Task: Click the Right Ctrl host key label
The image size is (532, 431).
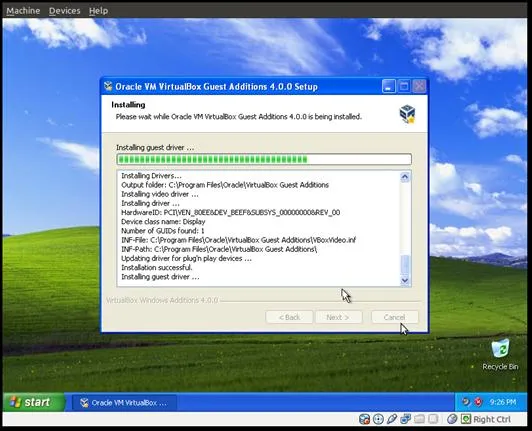Action: [492, 419]
